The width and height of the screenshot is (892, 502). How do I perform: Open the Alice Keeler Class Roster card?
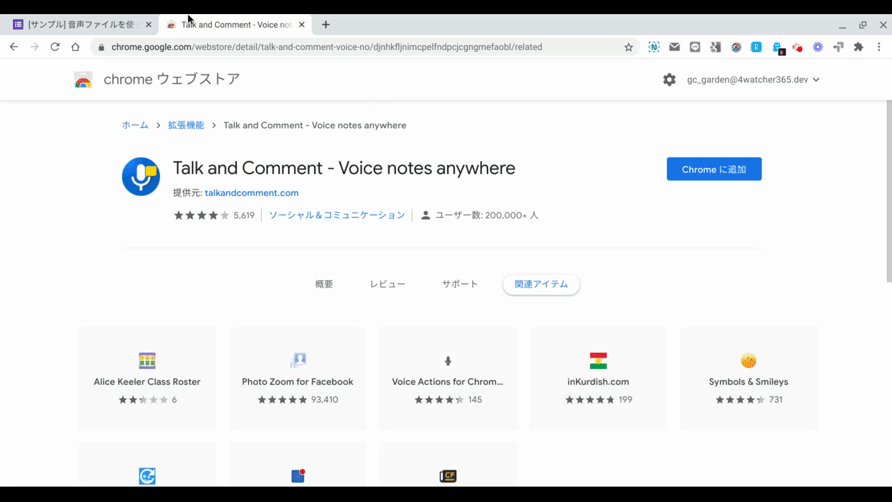(147, 378)
